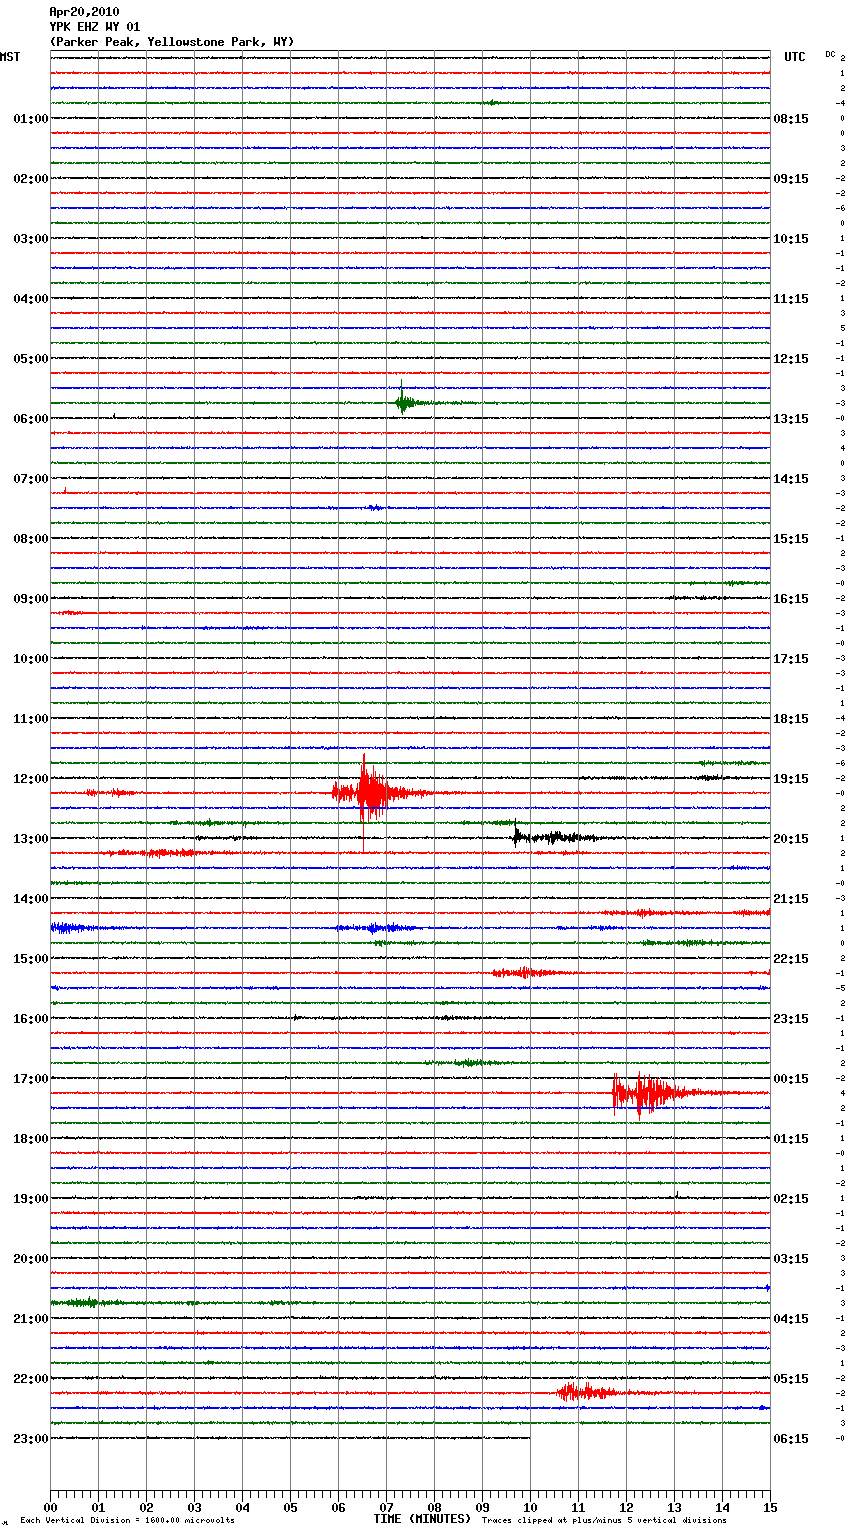Click the 18:15 UTC time label

click(x=791, y=719)
